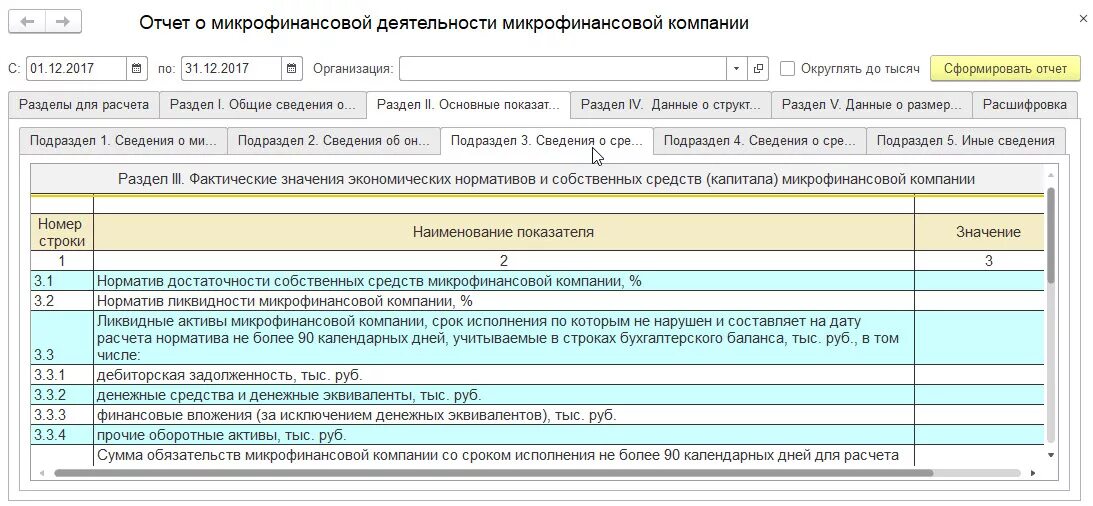
Task: Open Раздел I. Общие сведения tab
Action: (x=262, y=105)
